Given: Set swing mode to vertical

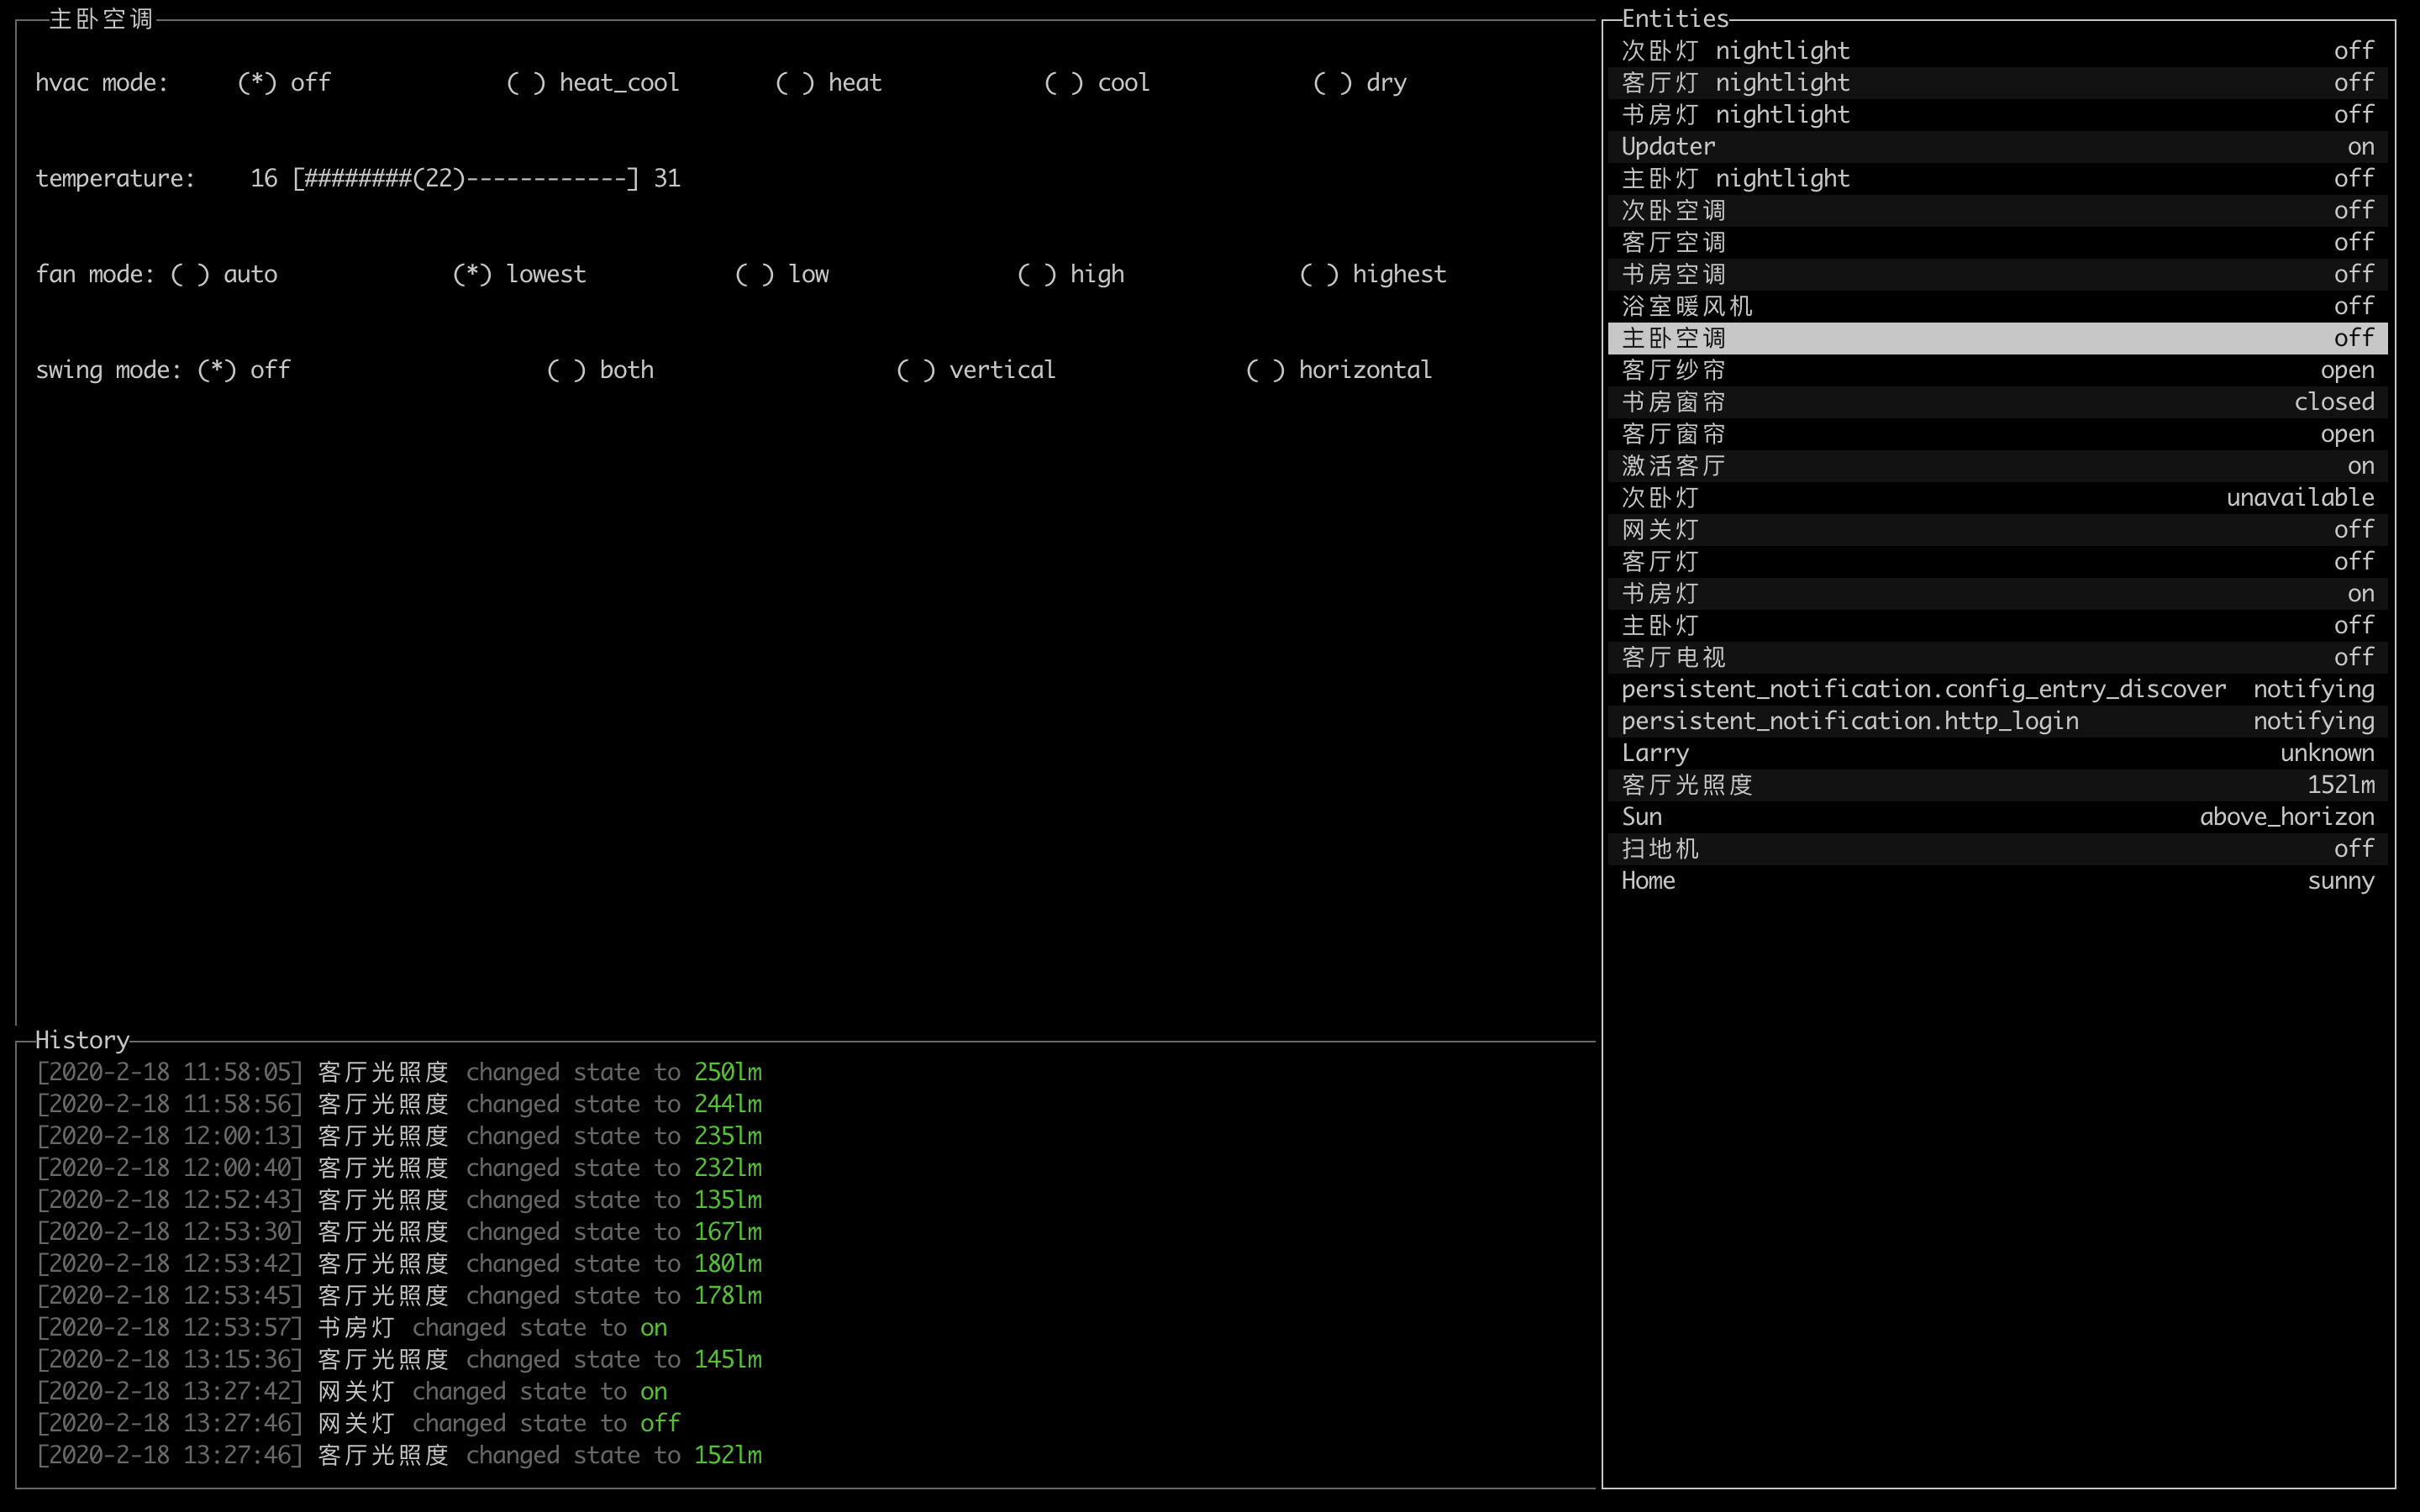Looking at the screenshot, I should (x=916, y=371).
